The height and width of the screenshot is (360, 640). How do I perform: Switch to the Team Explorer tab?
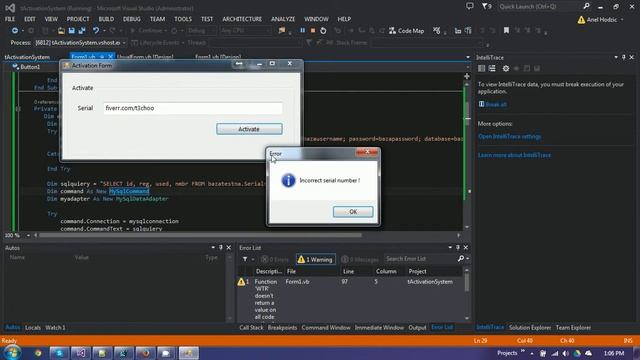click(573, 328)
